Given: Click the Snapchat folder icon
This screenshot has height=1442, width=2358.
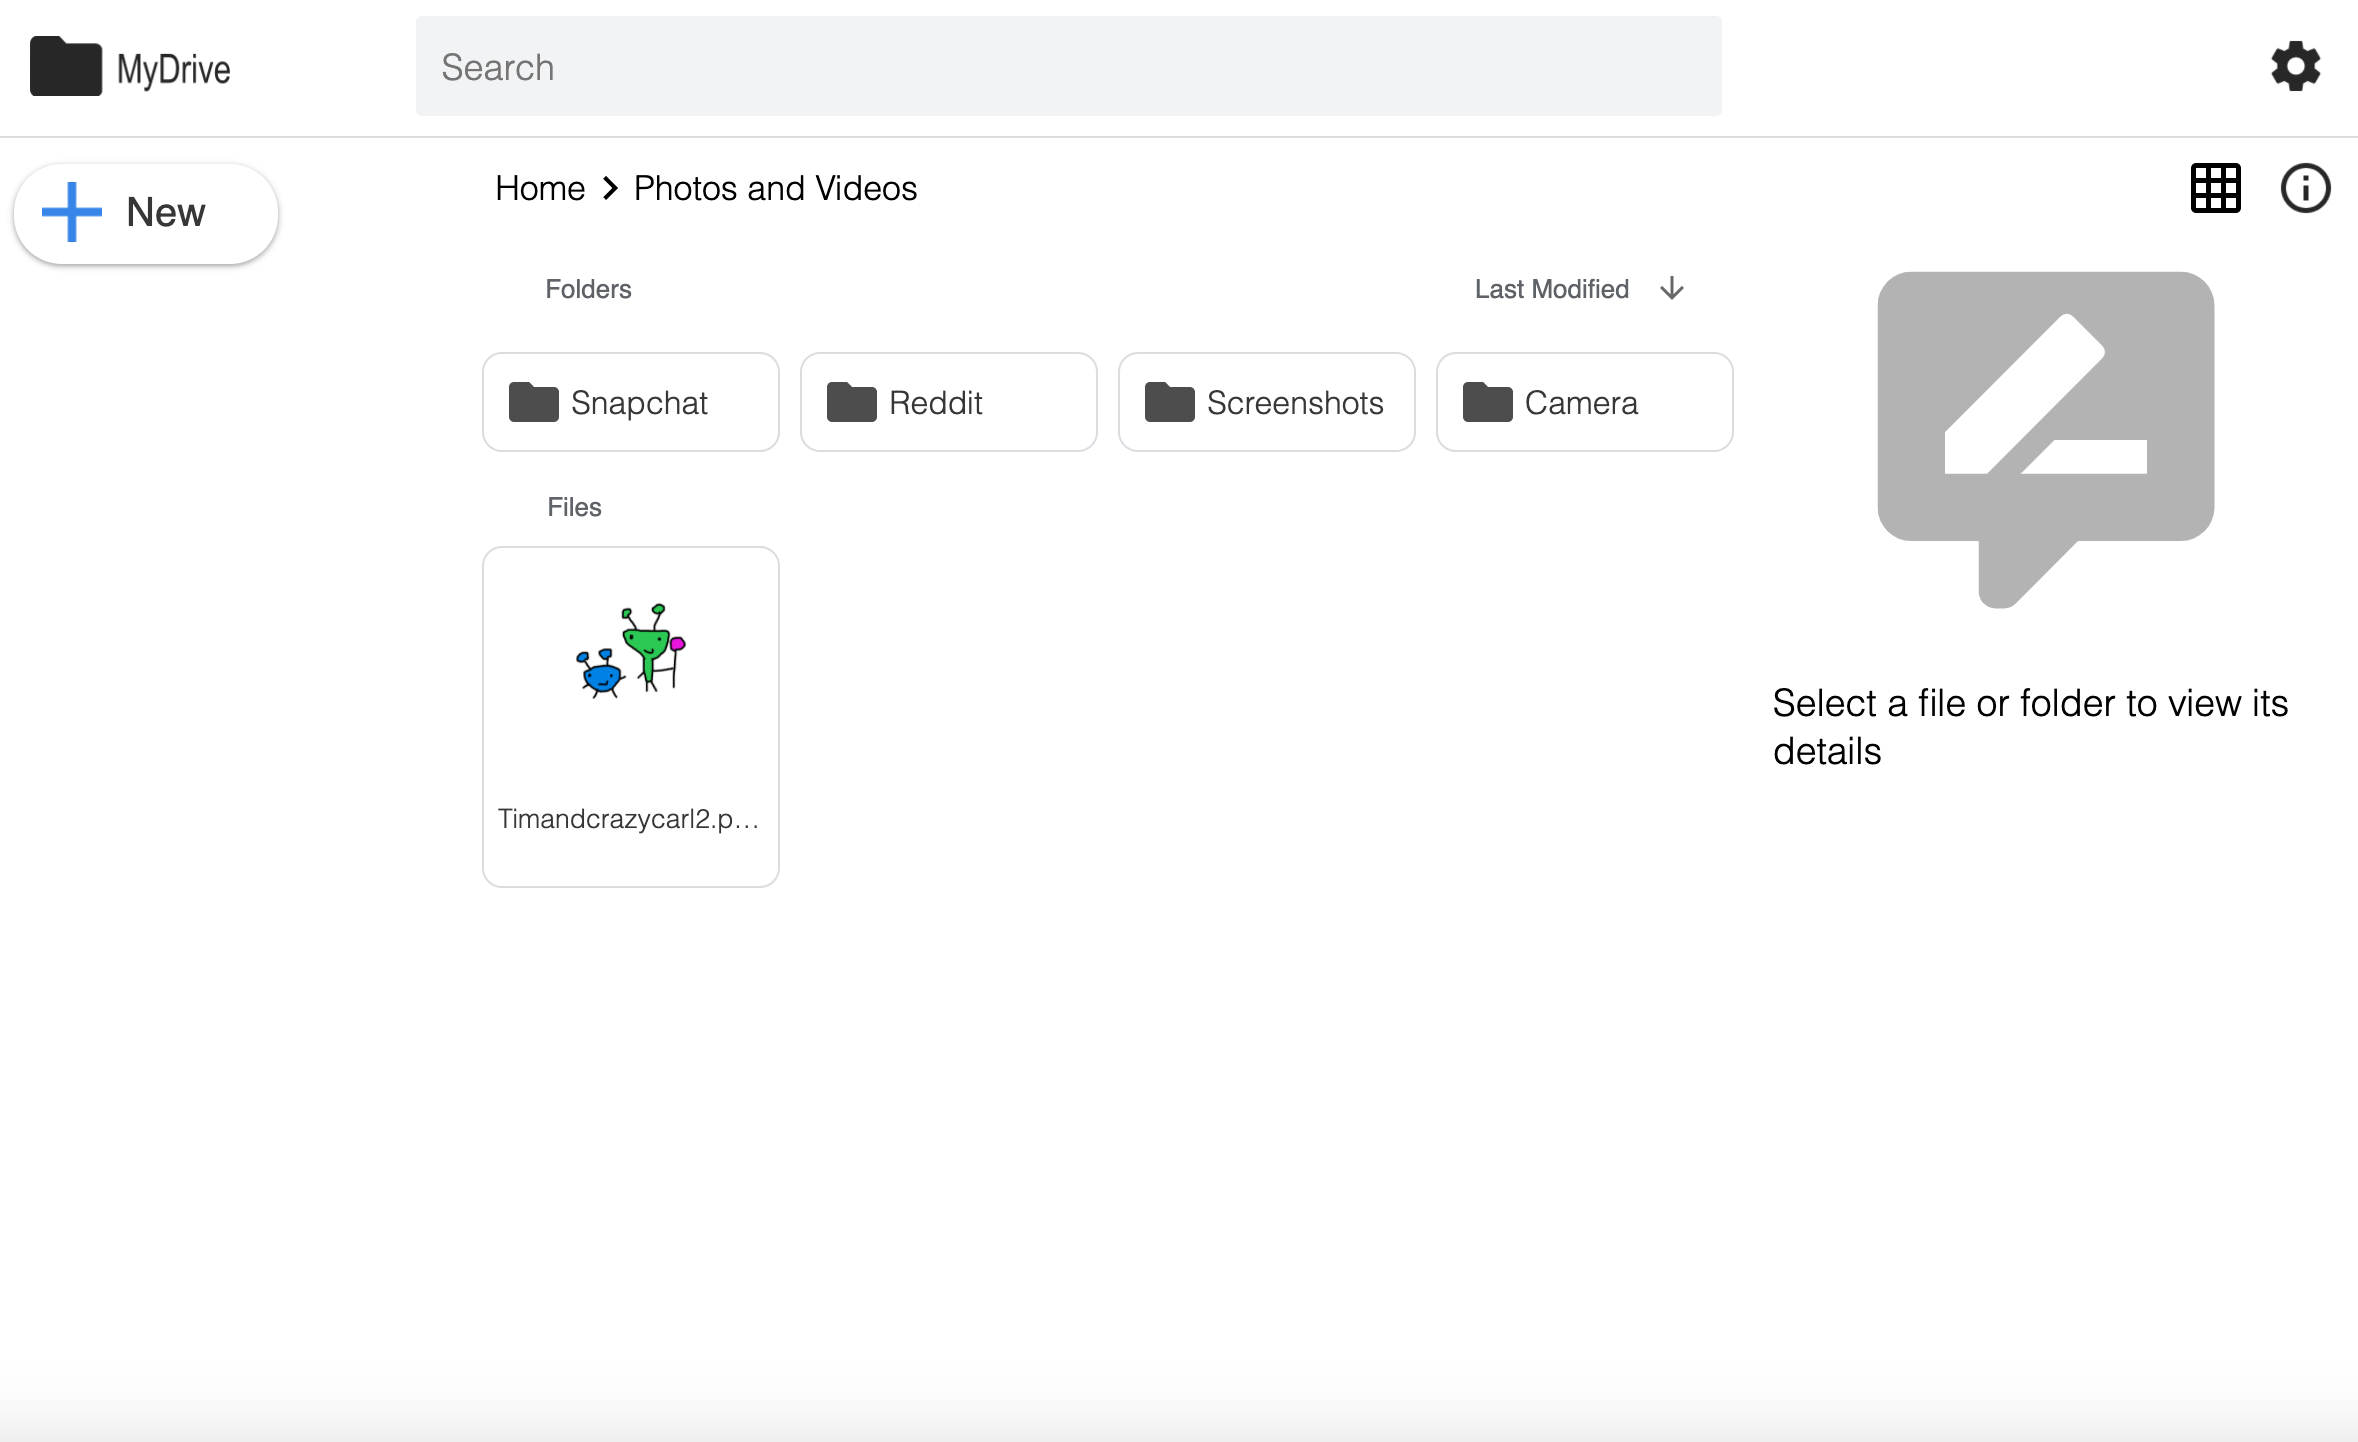Looking at the screenshot, I should 533,402.
